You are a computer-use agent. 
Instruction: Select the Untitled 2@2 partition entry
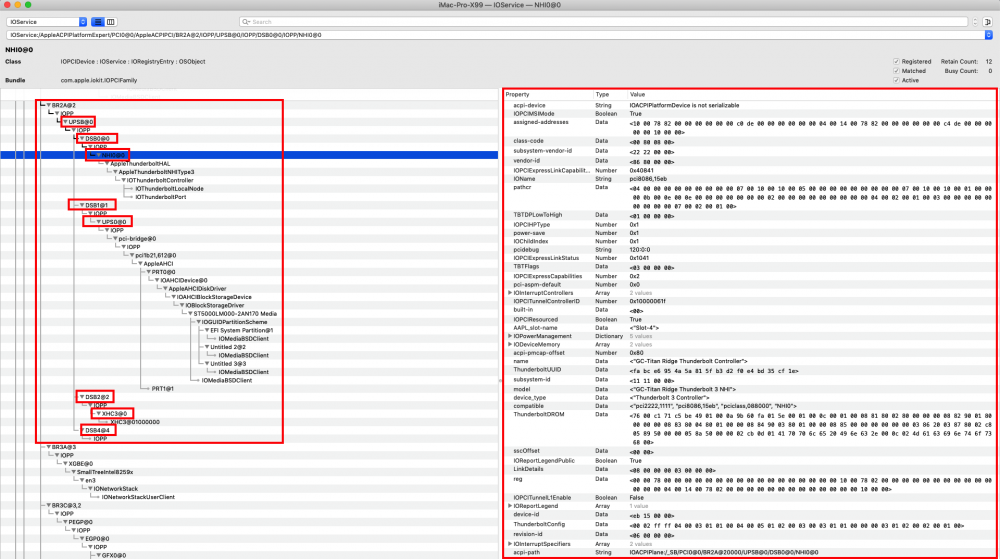(x=228, y=347)
